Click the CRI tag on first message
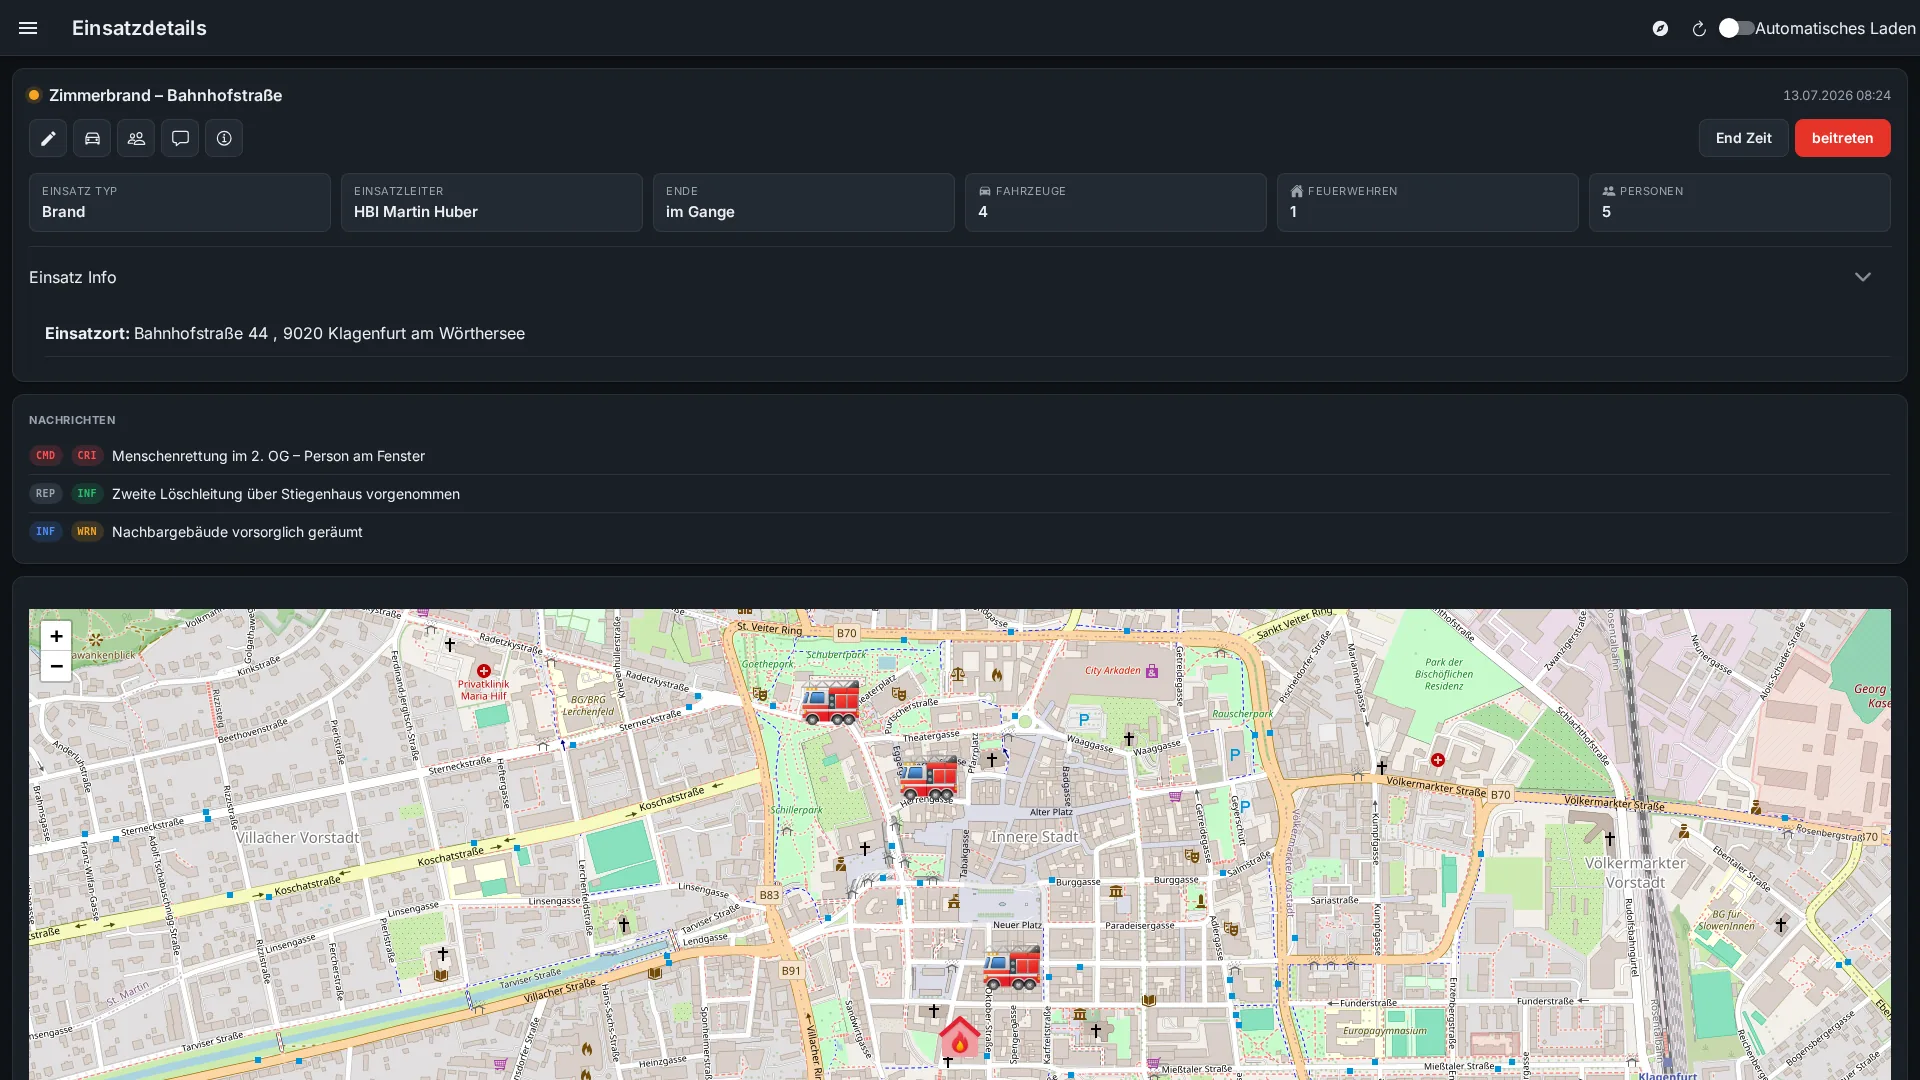 (x=87, y=456)
